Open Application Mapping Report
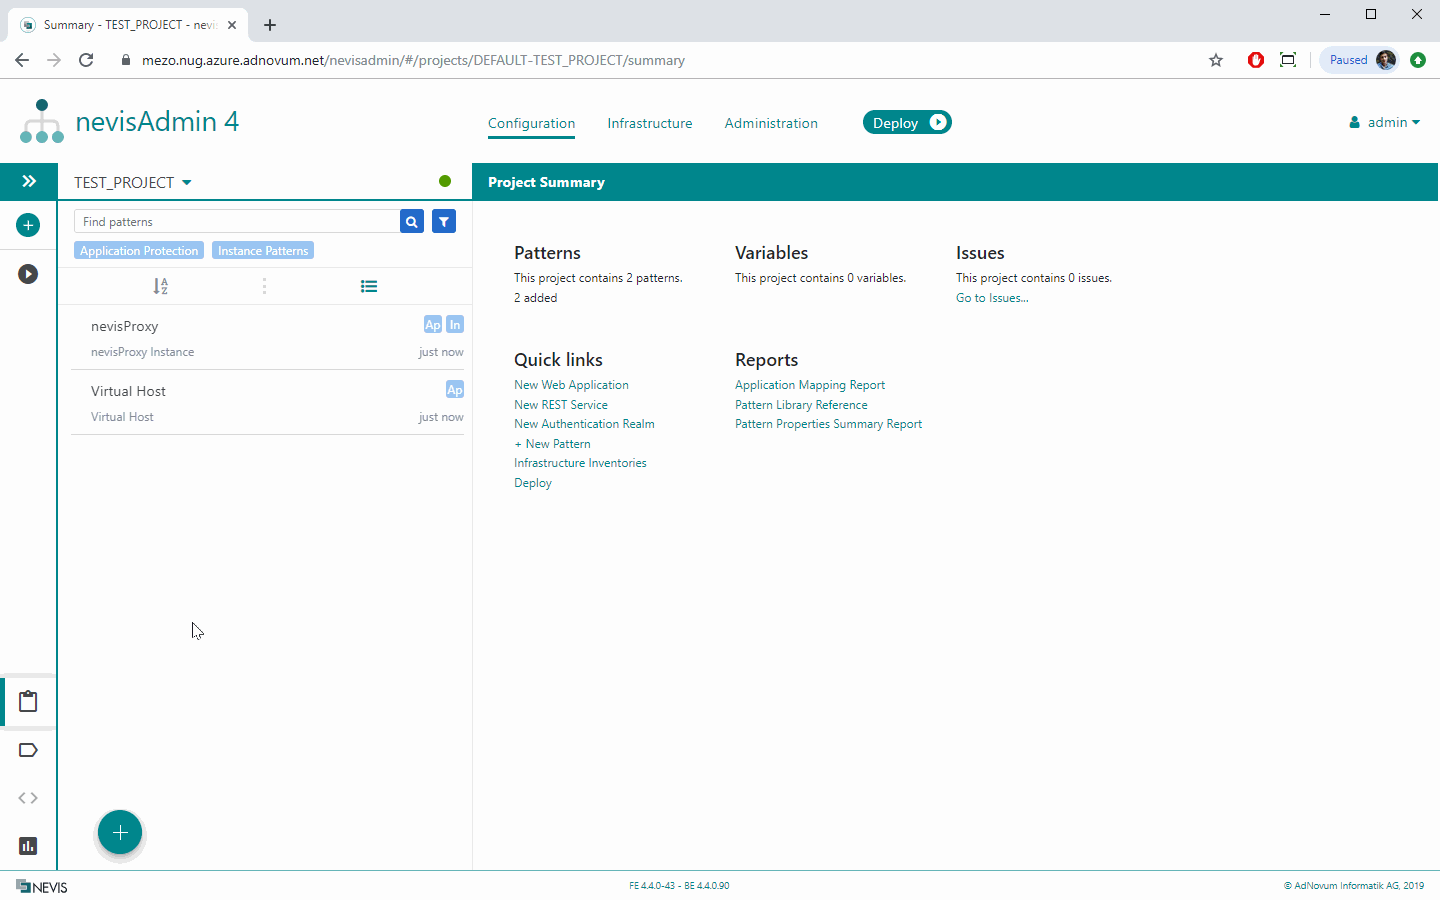Viewport: 1440px width, 900px height. (x=810, y=385)
